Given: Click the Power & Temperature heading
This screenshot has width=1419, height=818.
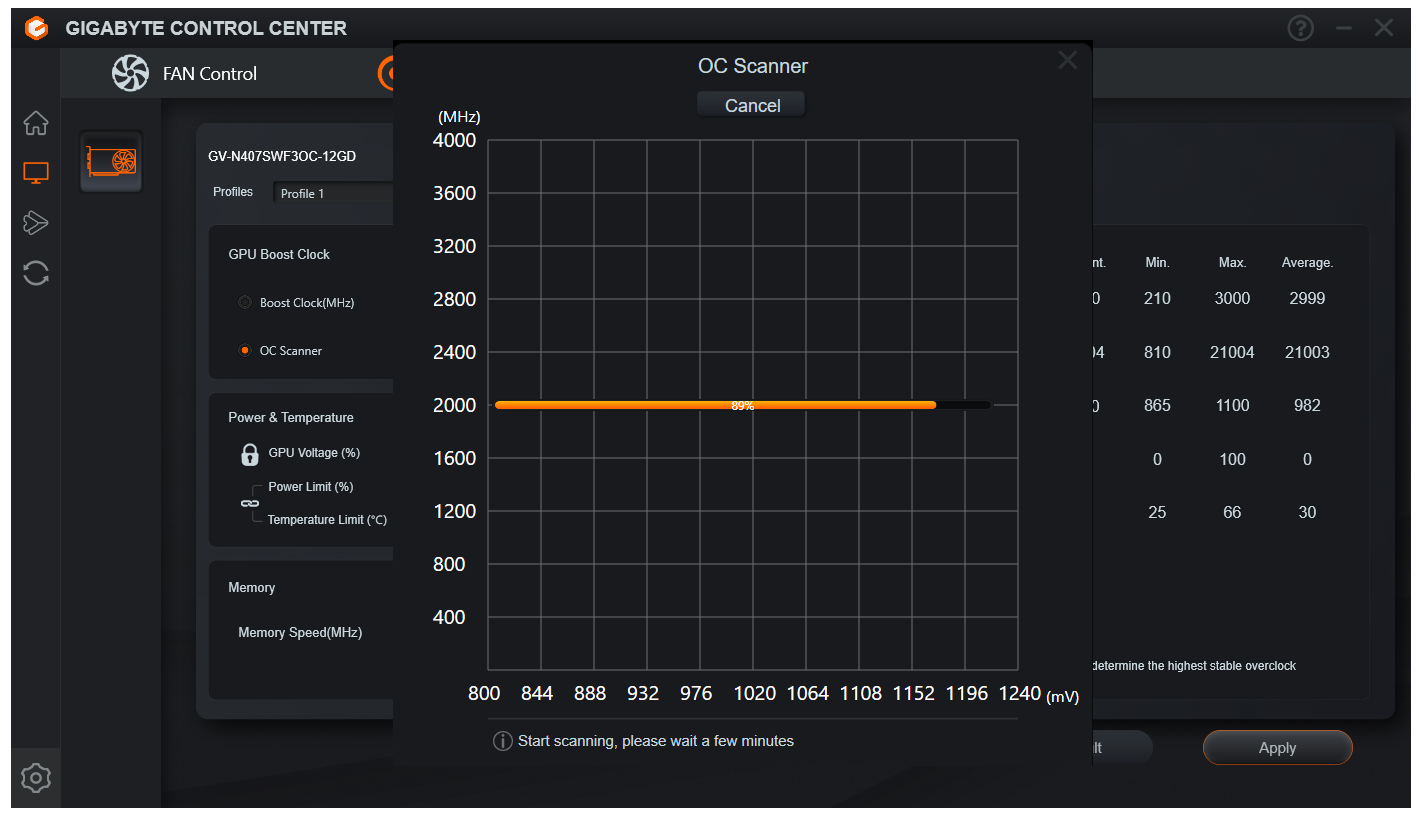Looking at the screenshot, I should 291,418.
